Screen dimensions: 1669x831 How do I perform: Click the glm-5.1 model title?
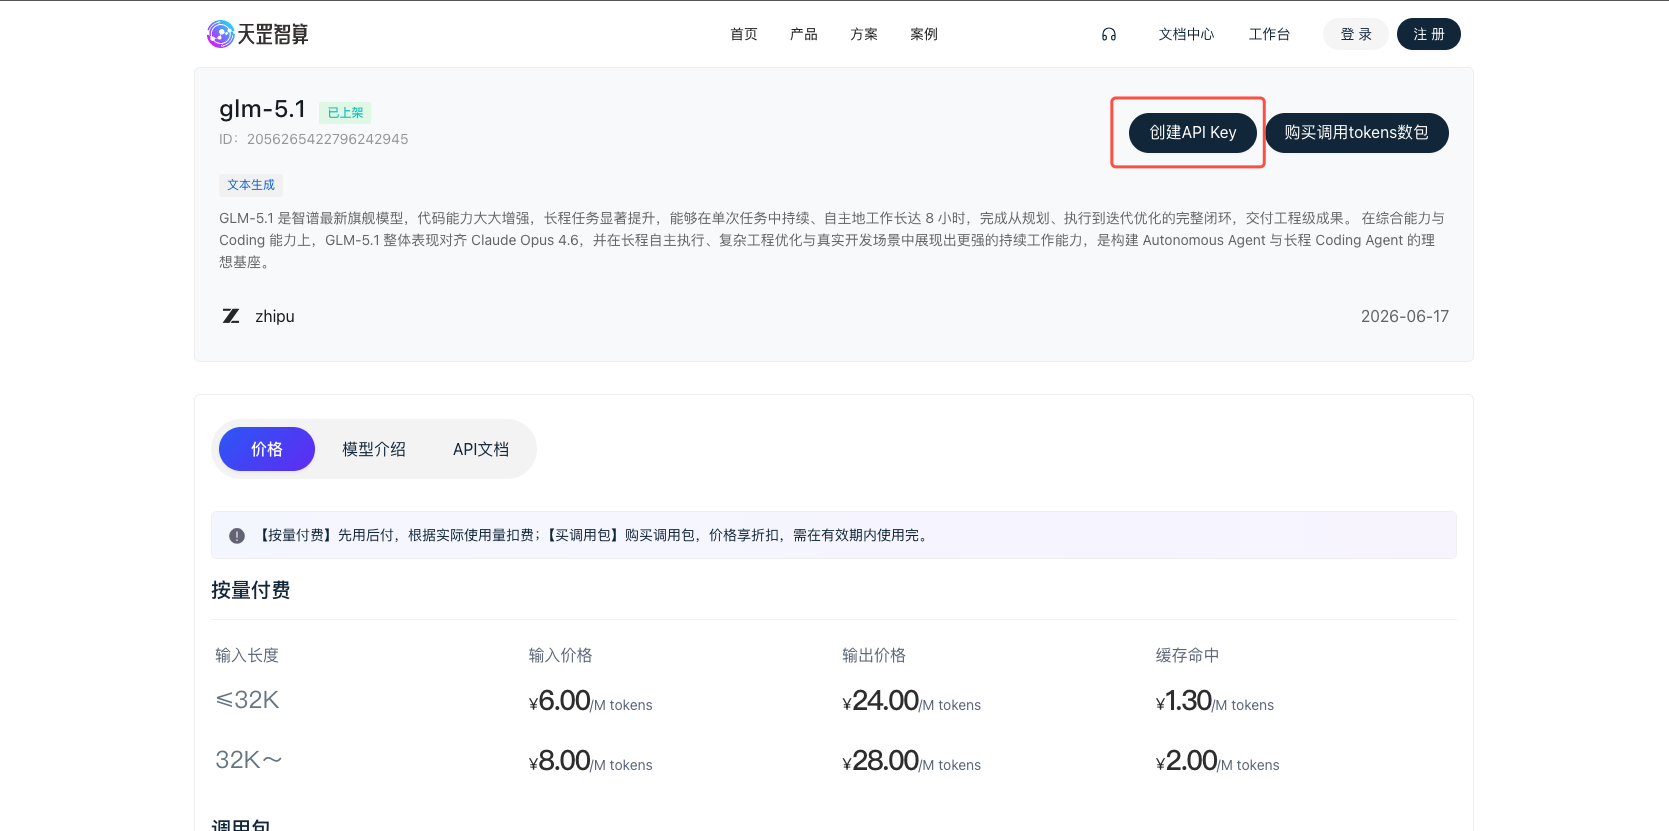point(262,109)
